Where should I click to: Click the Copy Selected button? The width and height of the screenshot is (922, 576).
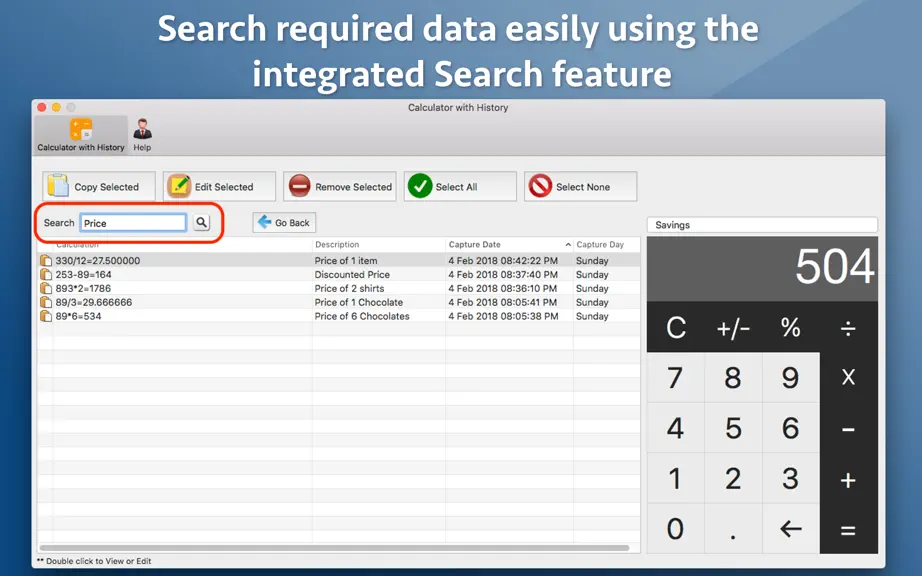tap(99, 186)
